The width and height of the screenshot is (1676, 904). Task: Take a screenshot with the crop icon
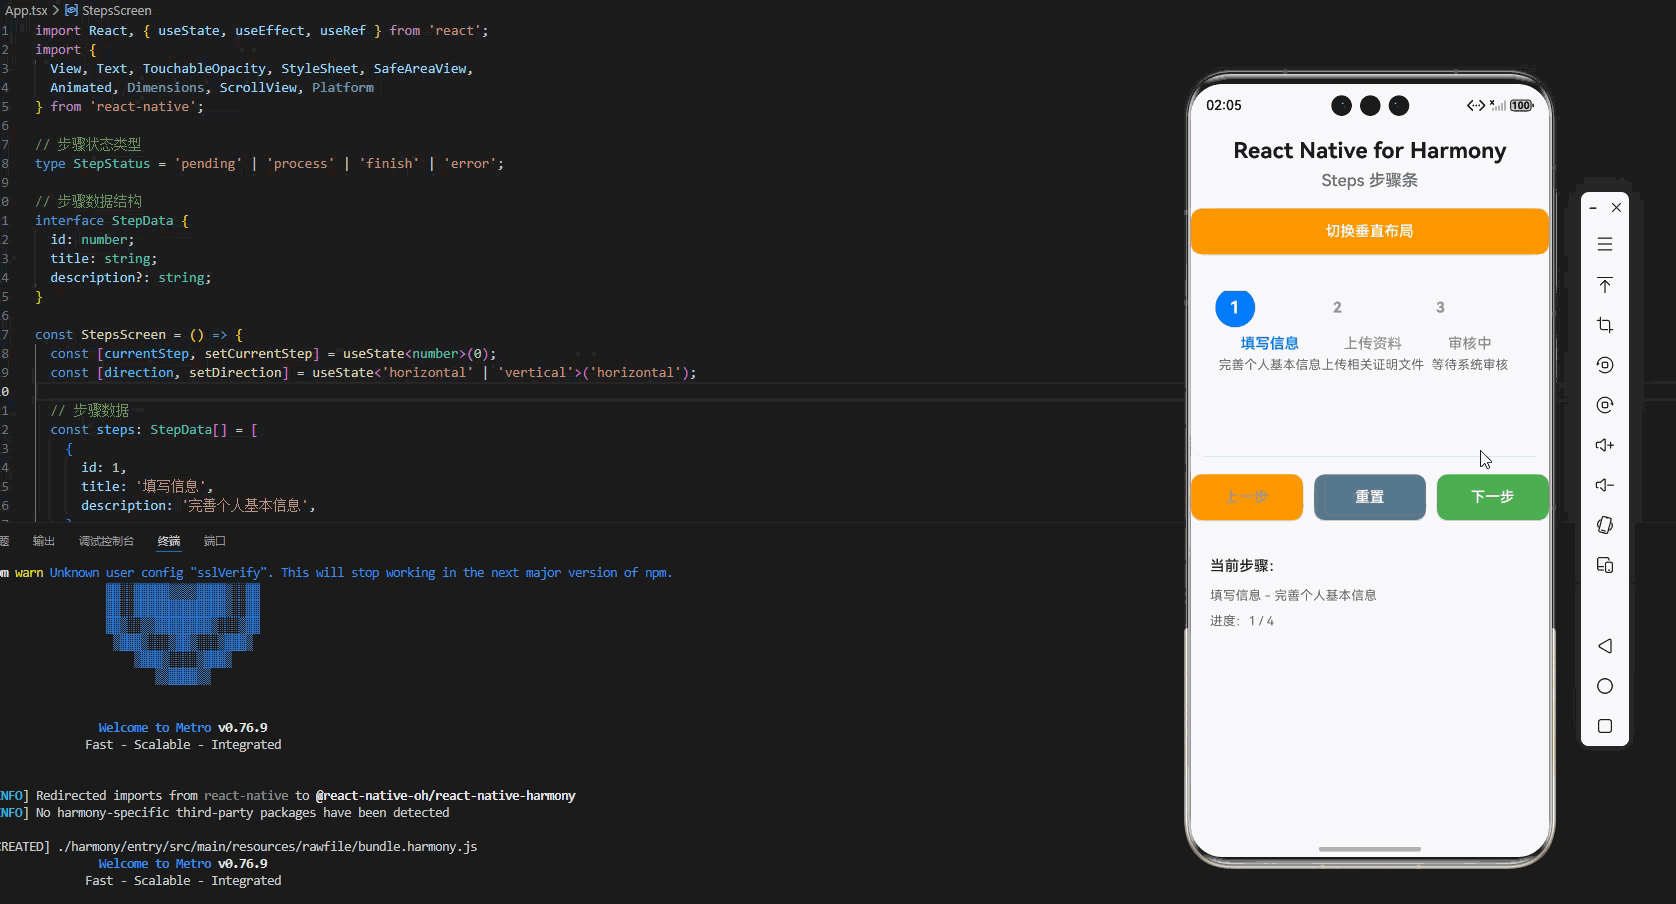[x=1605, y=325]
